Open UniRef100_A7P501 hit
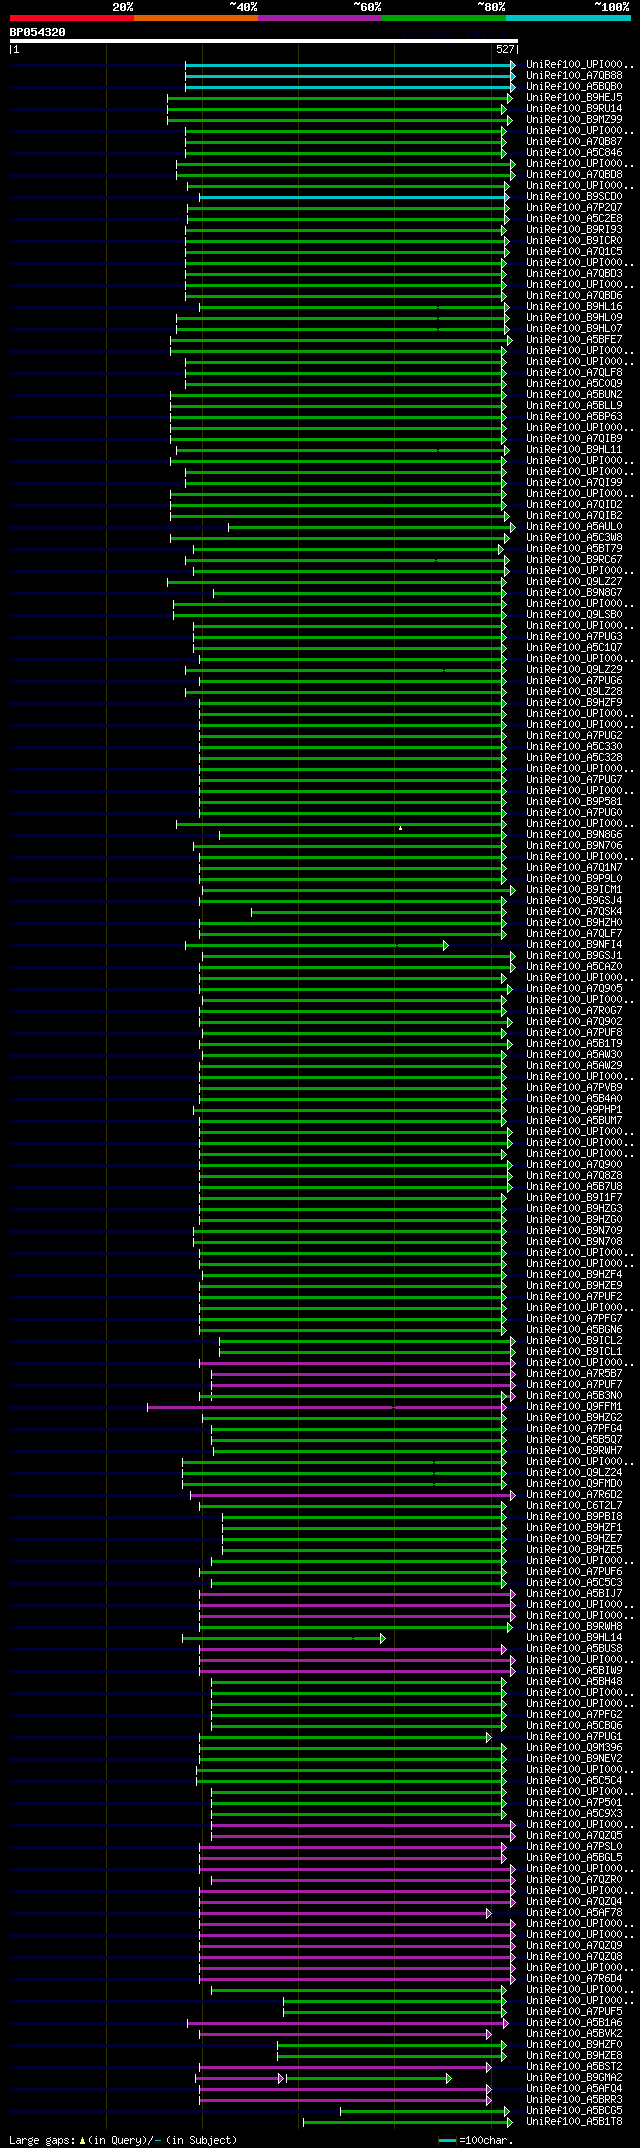Screen dimensions: 640x2148 point(574,1803)
